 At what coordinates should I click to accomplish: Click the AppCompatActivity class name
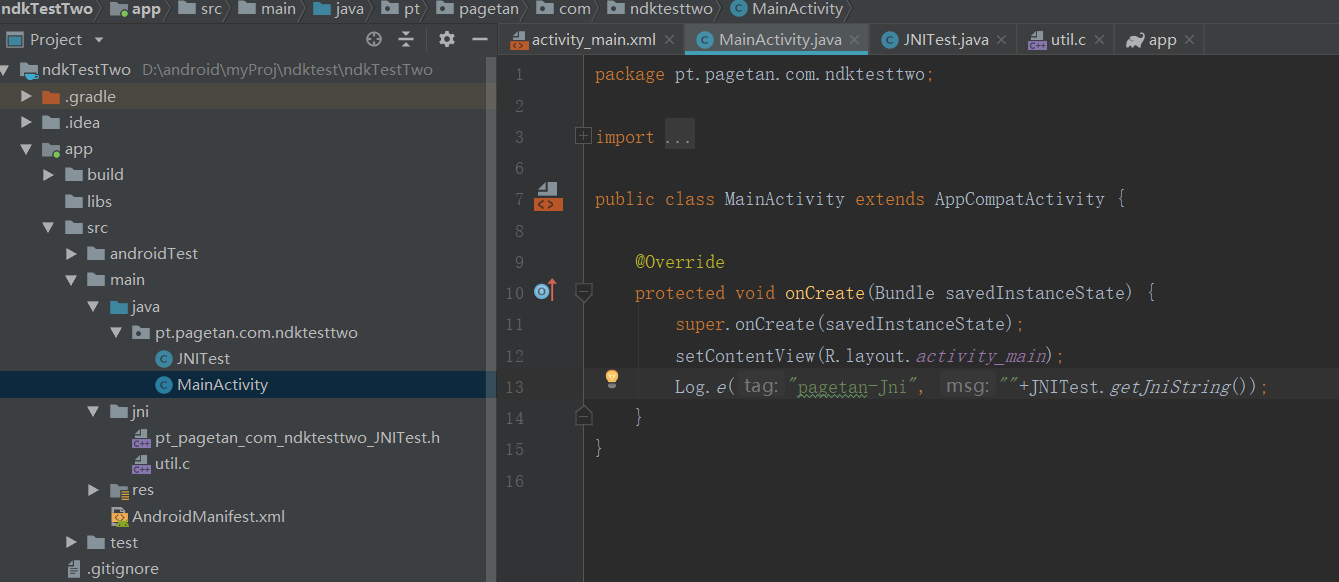tap(1020, 199)
